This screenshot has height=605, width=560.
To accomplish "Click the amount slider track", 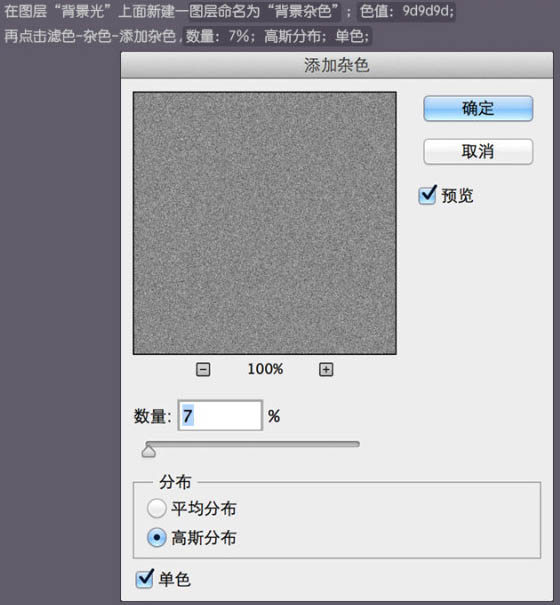I will pyautogui.click(x=253, y=444).
